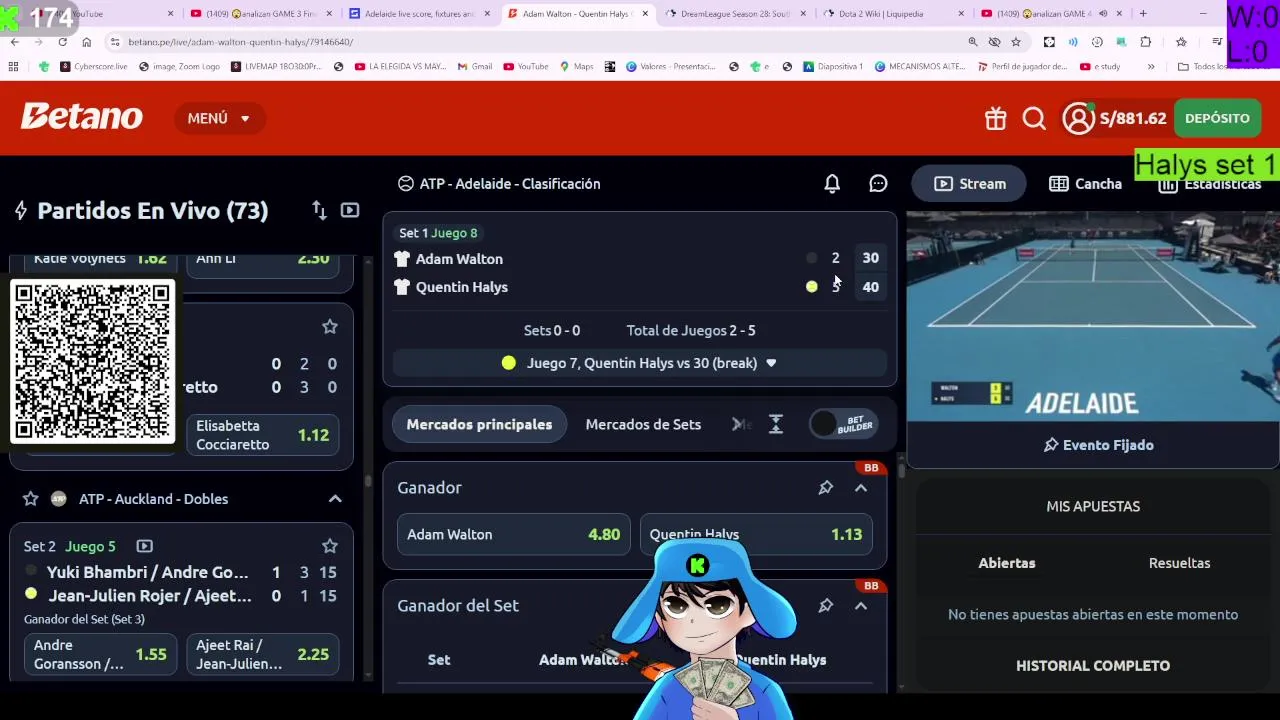The image size is (1280, 720).
Task: Click the stream icon beside Juego 5
Action: point(144,546)
